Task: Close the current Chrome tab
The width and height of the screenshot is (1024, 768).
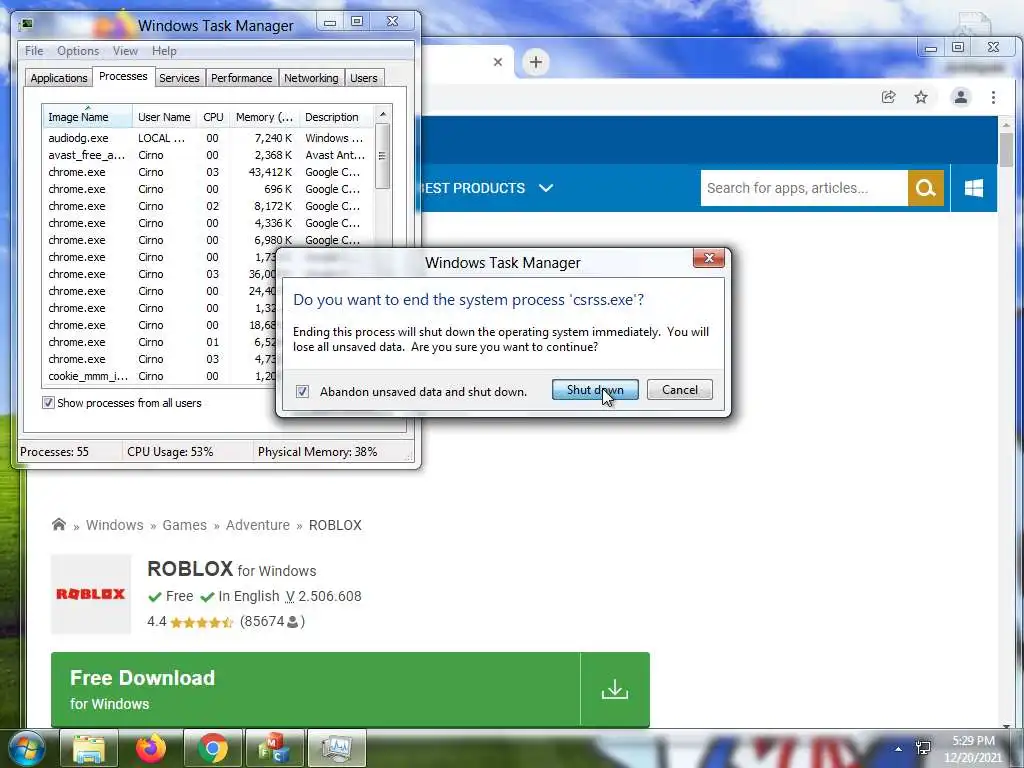Action: (498, 62)
